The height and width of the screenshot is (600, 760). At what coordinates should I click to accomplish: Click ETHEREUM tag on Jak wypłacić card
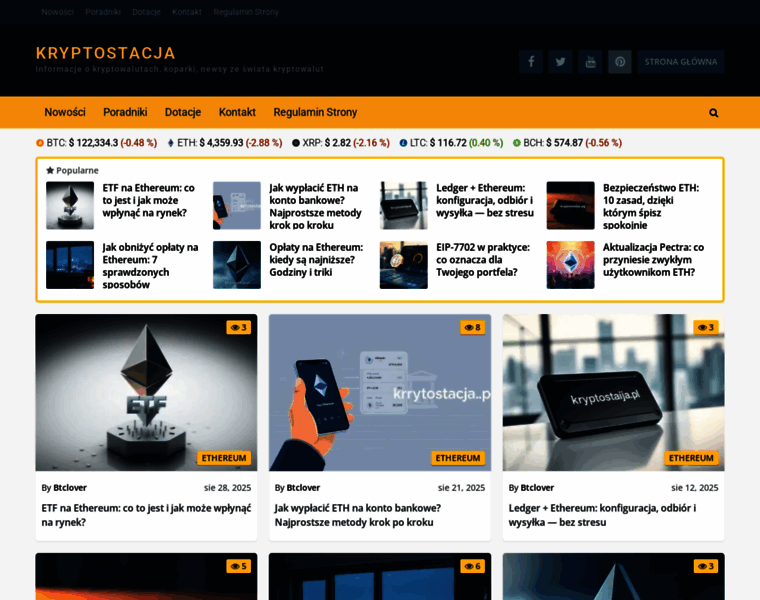[458, 458]
